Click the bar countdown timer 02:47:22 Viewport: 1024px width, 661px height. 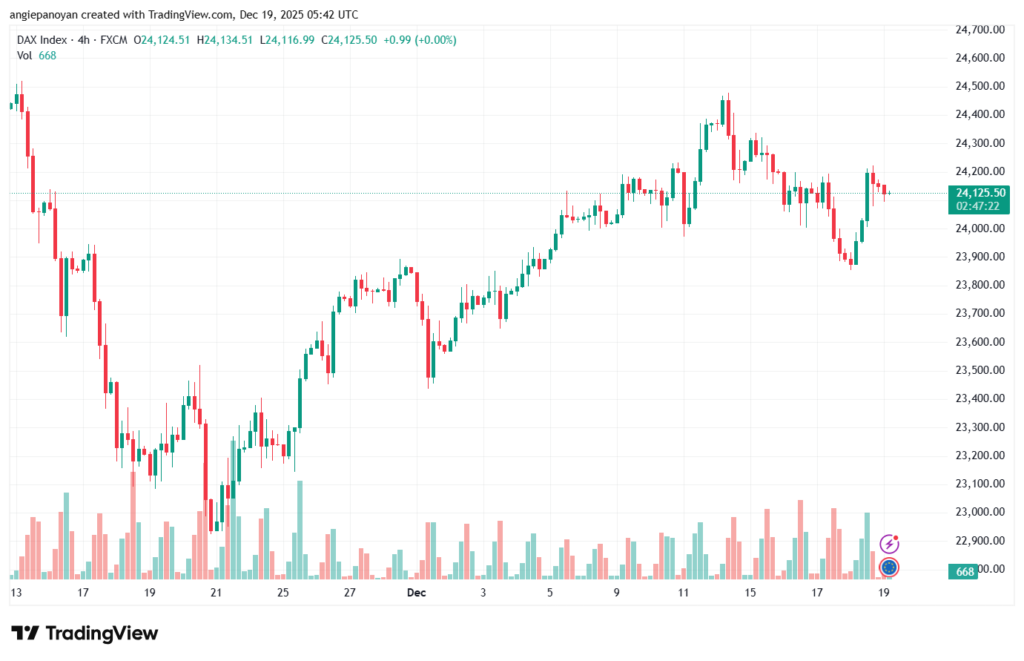coord(980,205)
